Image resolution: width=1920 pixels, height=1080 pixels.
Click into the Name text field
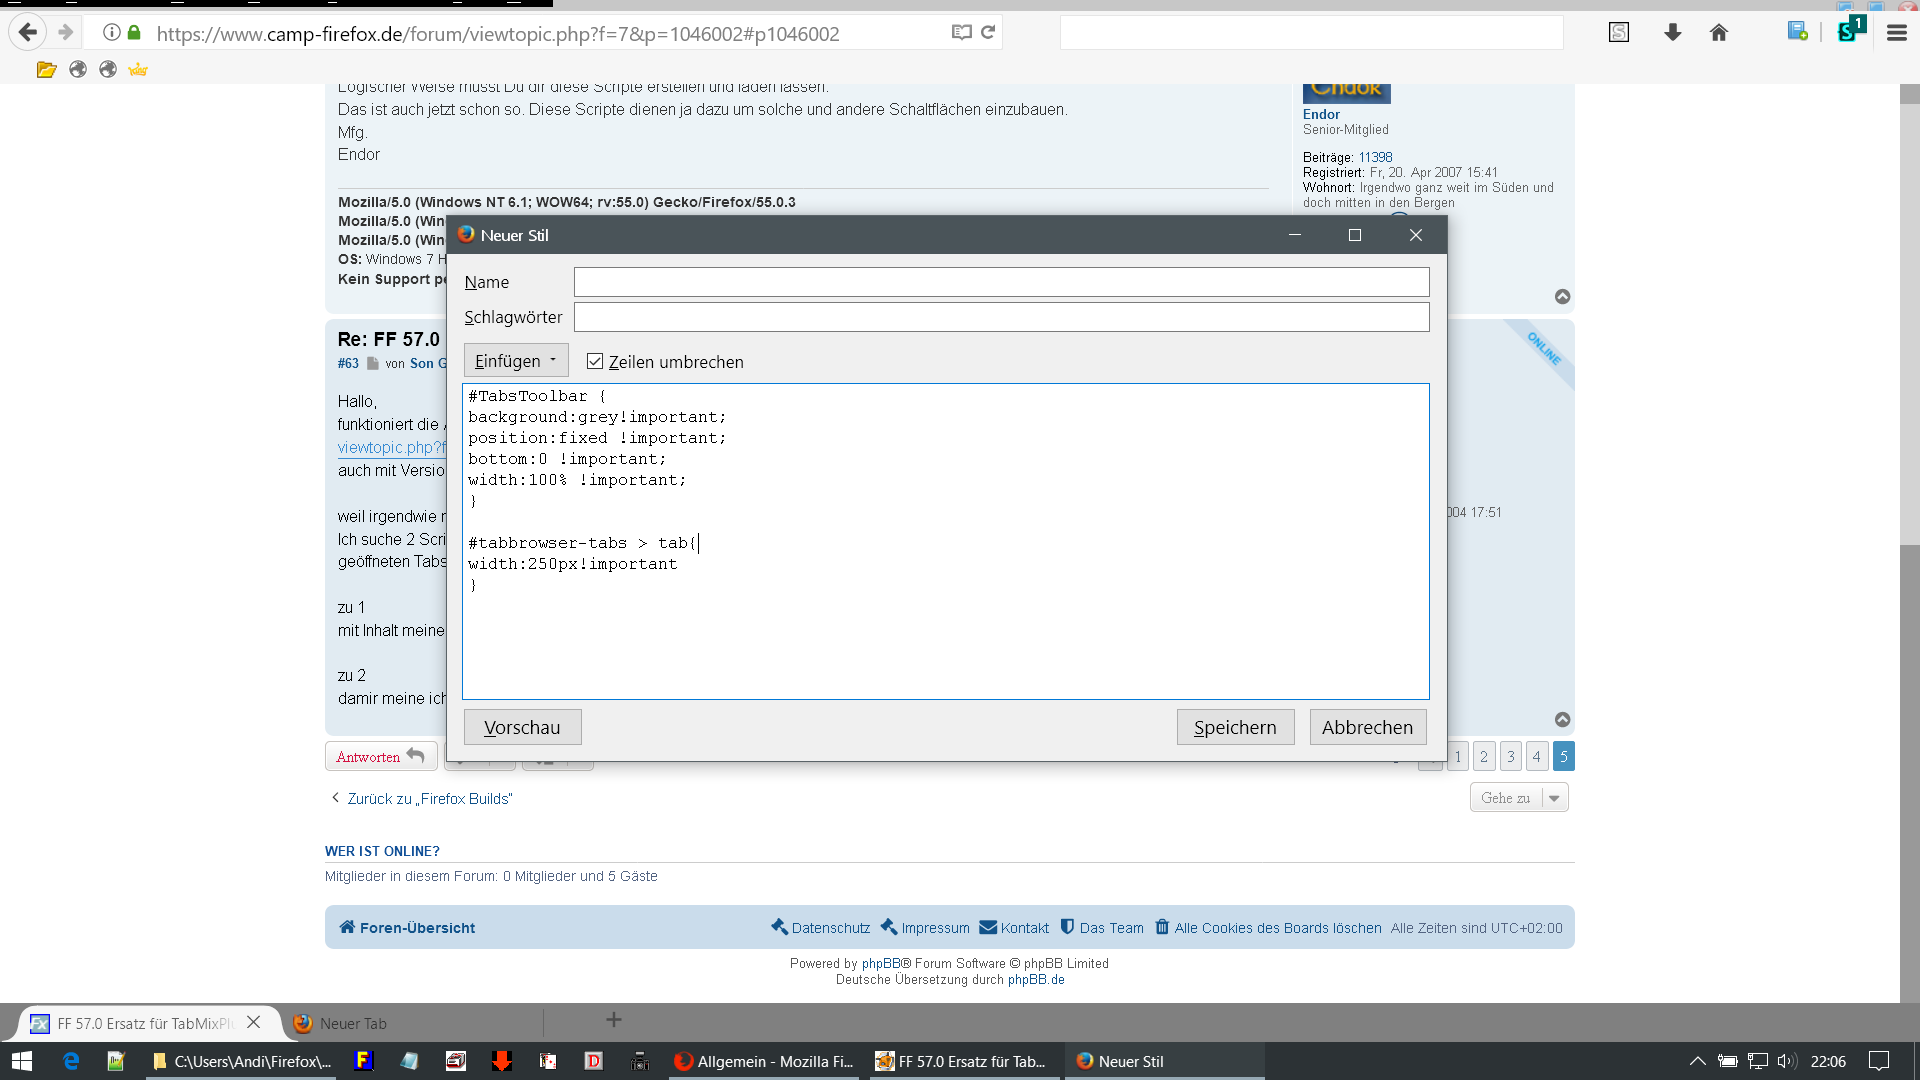point(1001,282)
